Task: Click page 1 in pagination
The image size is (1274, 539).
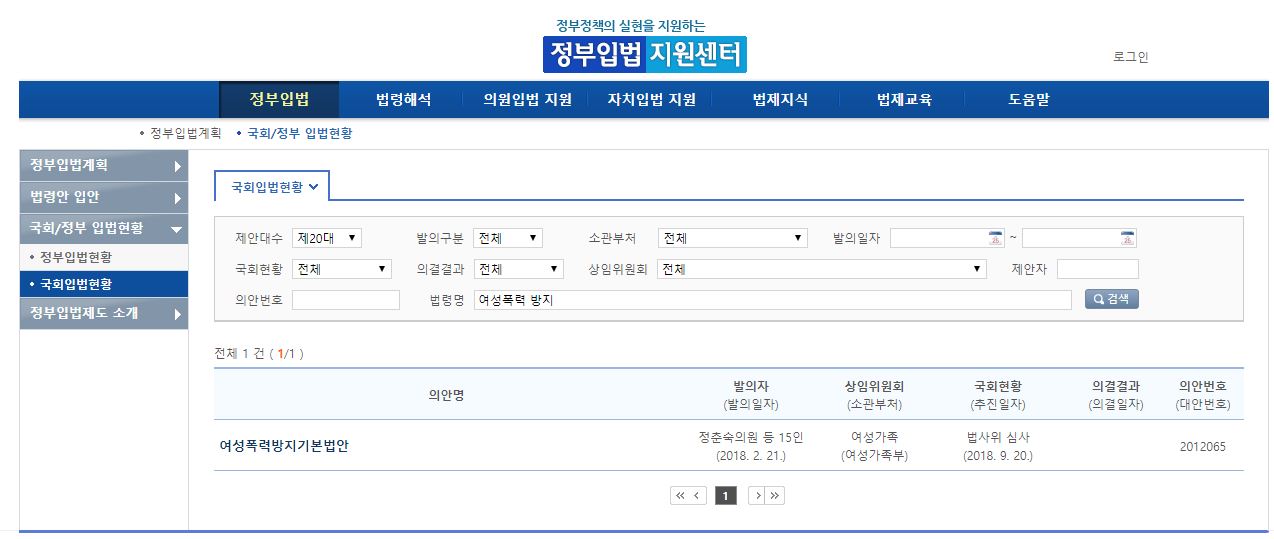Action: pyautogui.click(x=726, y=495)
